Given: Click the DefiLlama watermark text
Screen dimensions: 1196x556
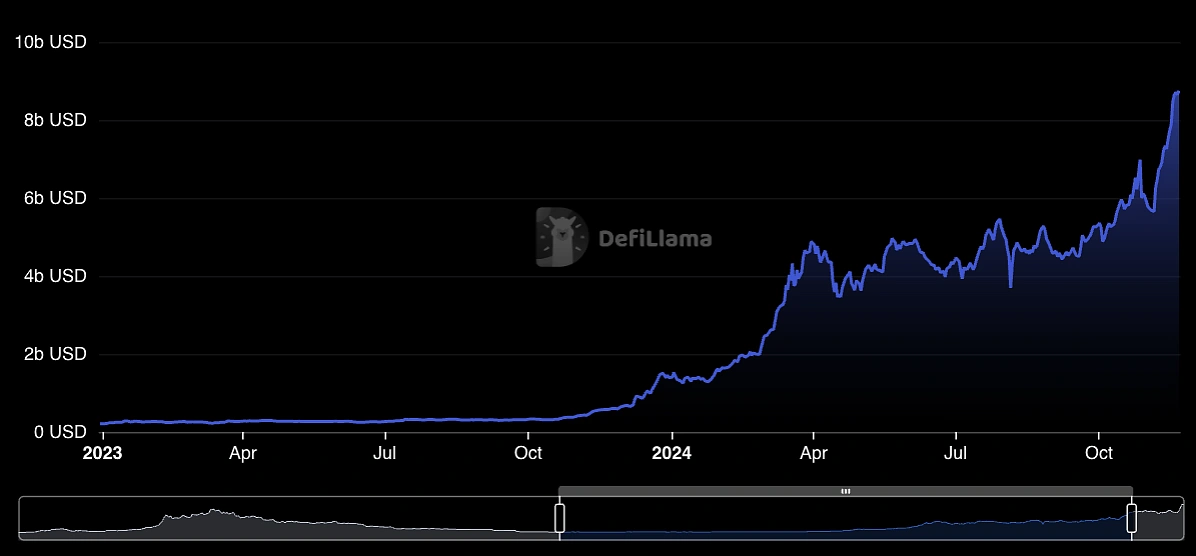Looking at the screenshot, I should (x=655, y=238).
